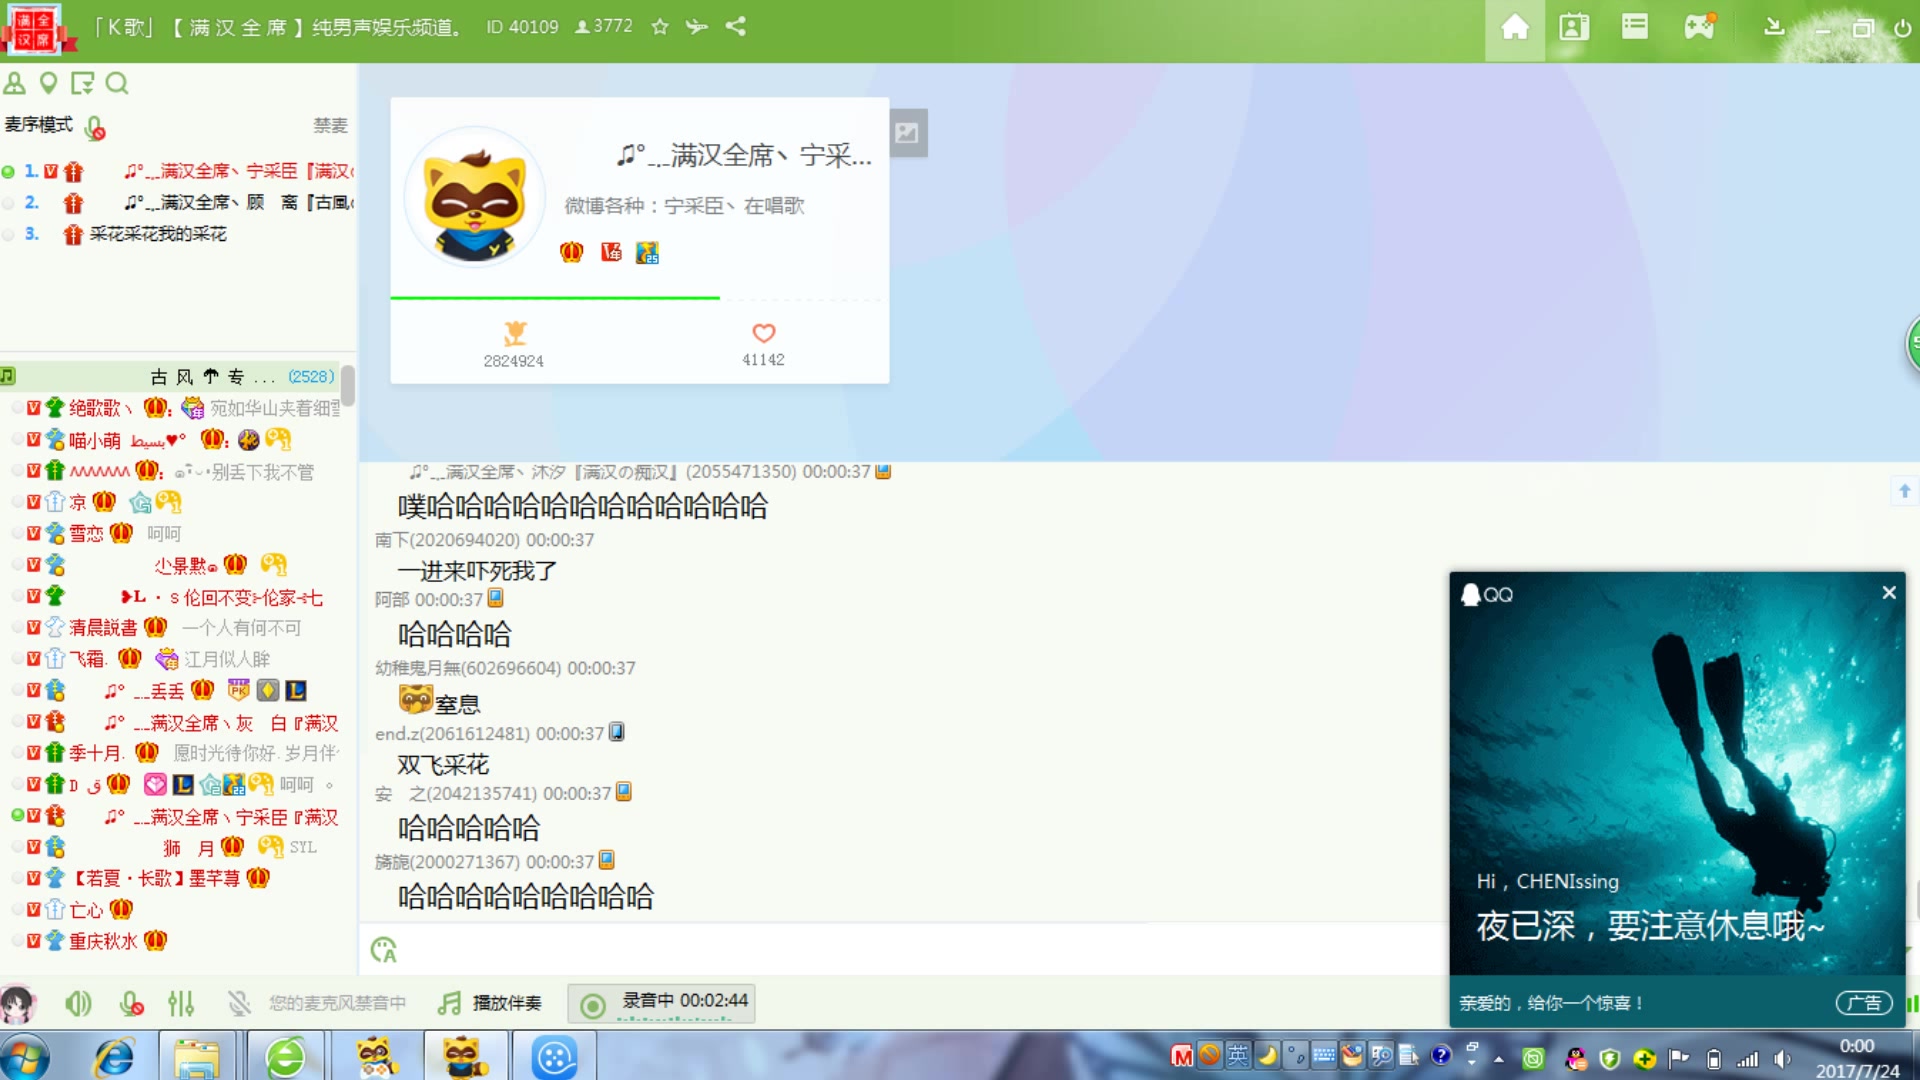This screenshot has height=1080, width=1920.
Task: Click the image icon beside profile card
Action: (x=908, y=132)
